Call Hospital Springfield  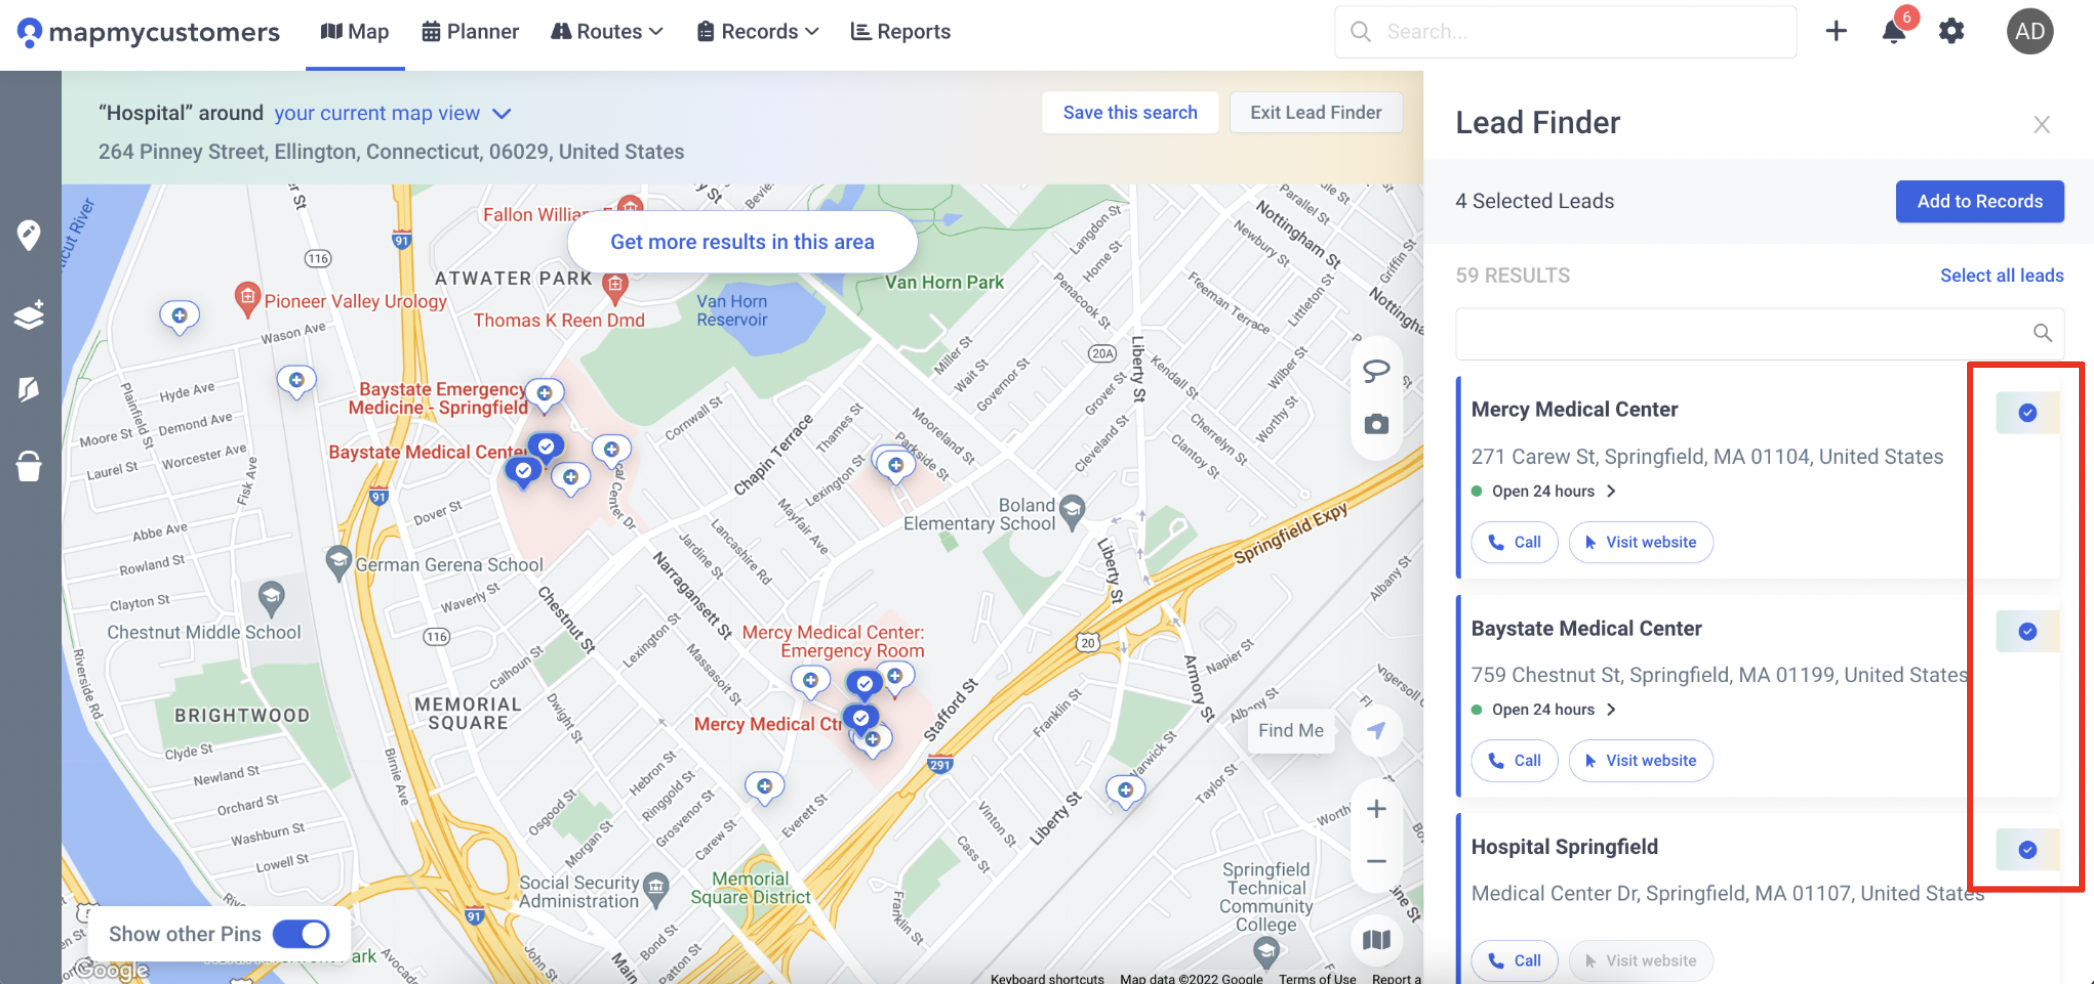coord(1514,961)
